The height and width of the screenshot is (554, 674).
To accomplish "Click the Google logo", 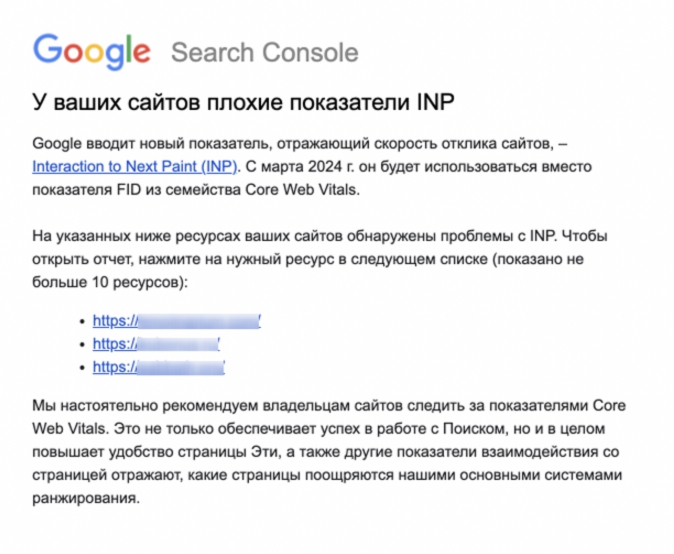I will 92,51.
